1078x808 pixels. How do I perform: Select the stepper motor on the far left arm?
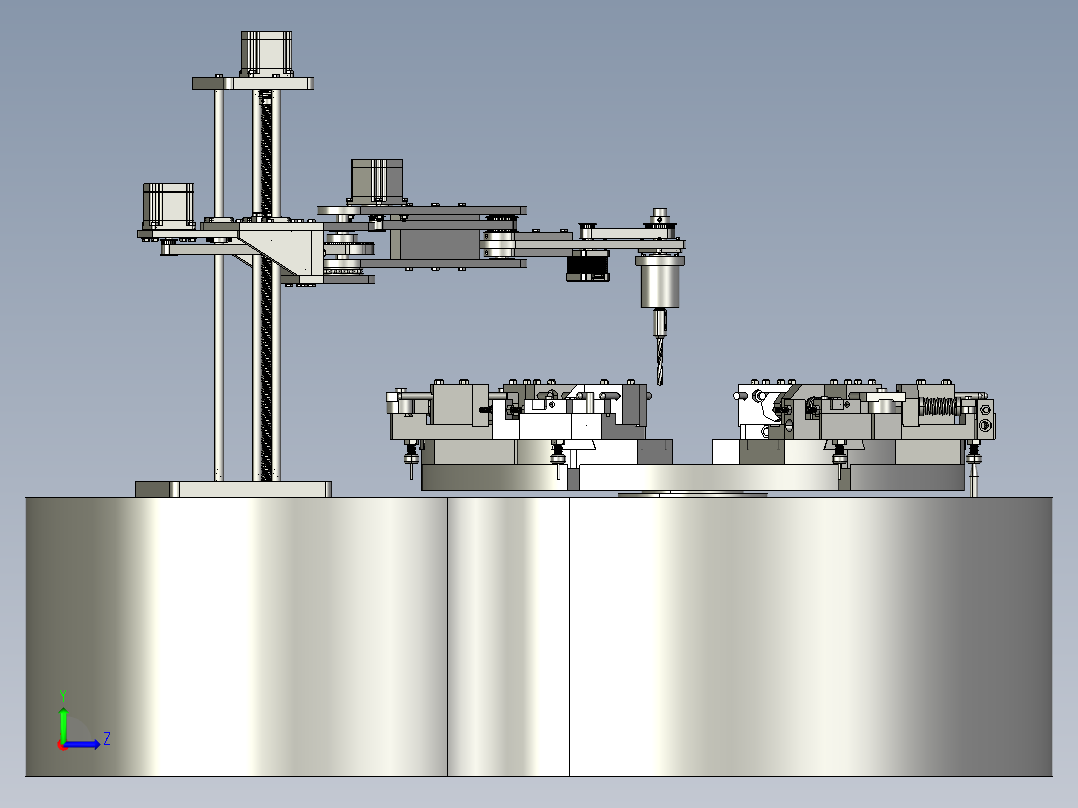pyautogui.click(x=168, y=206)
